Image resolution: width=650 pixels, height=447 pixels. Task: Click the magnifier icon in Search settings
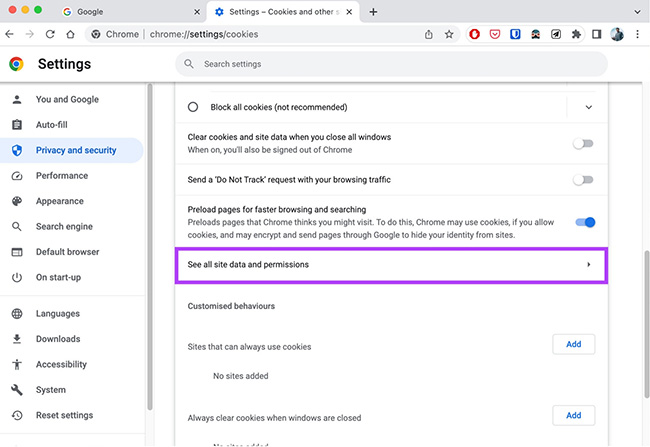click(x=189, y=64)
